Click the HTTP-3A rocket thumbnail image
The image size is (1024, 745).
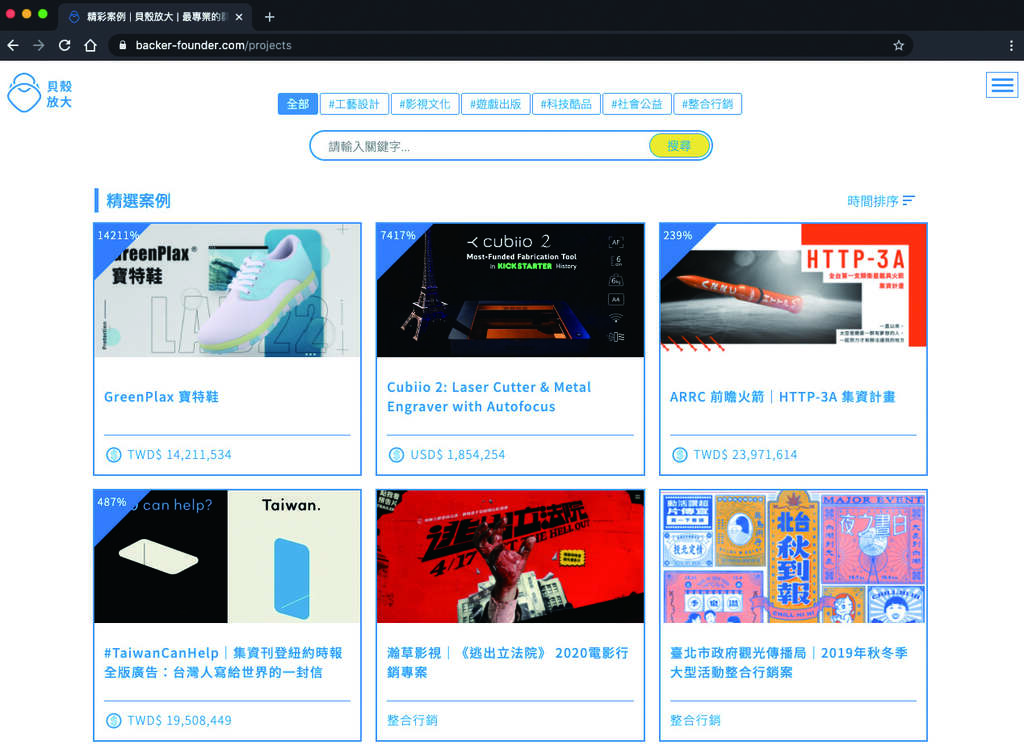793,291
